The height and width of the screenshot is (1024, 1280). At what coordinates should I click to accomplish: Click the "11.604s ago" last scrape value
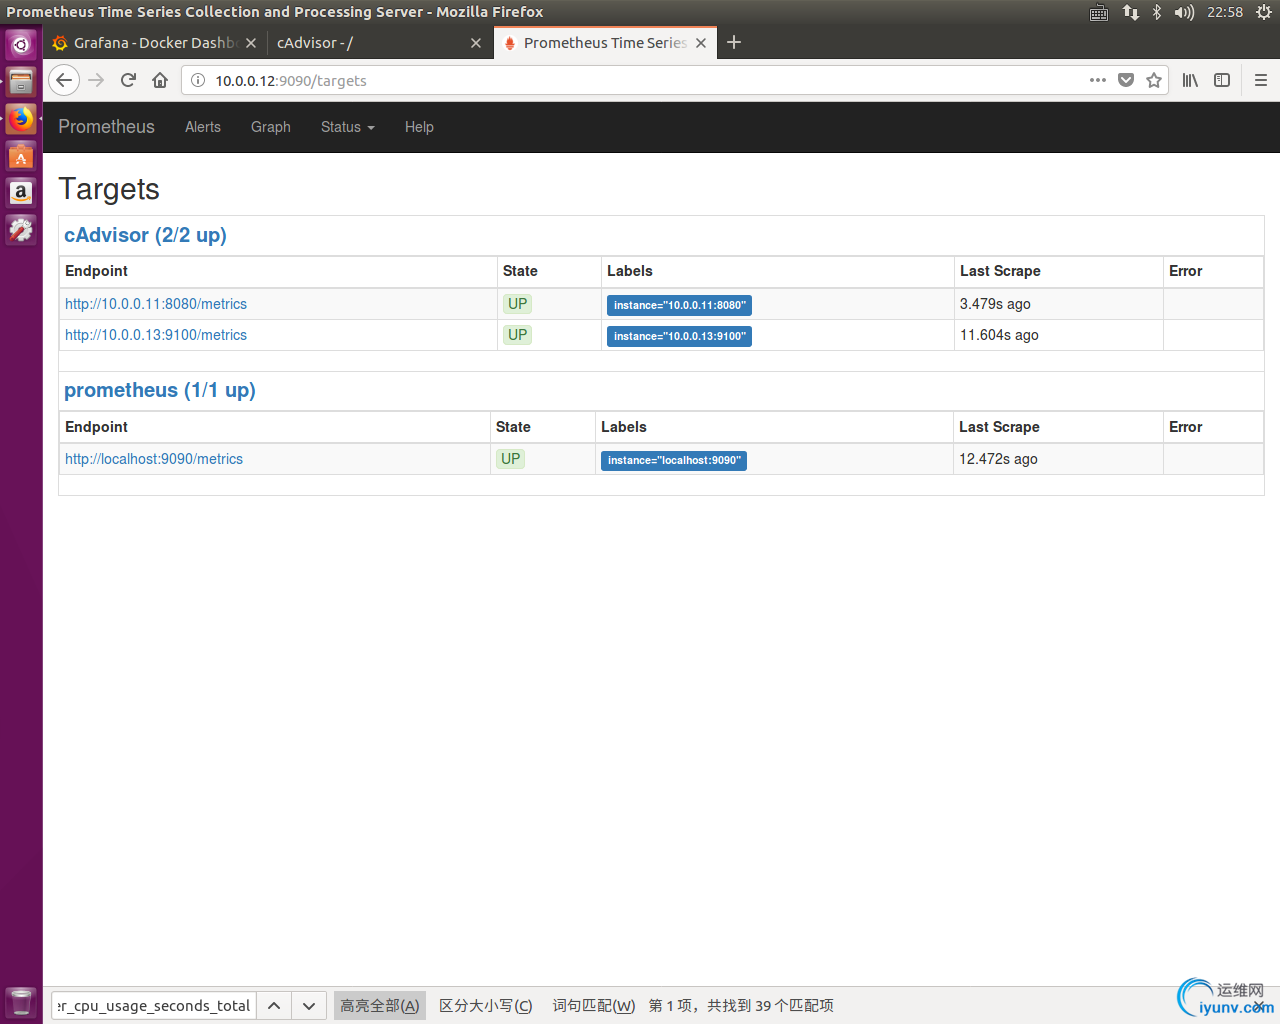click(999, 335)
